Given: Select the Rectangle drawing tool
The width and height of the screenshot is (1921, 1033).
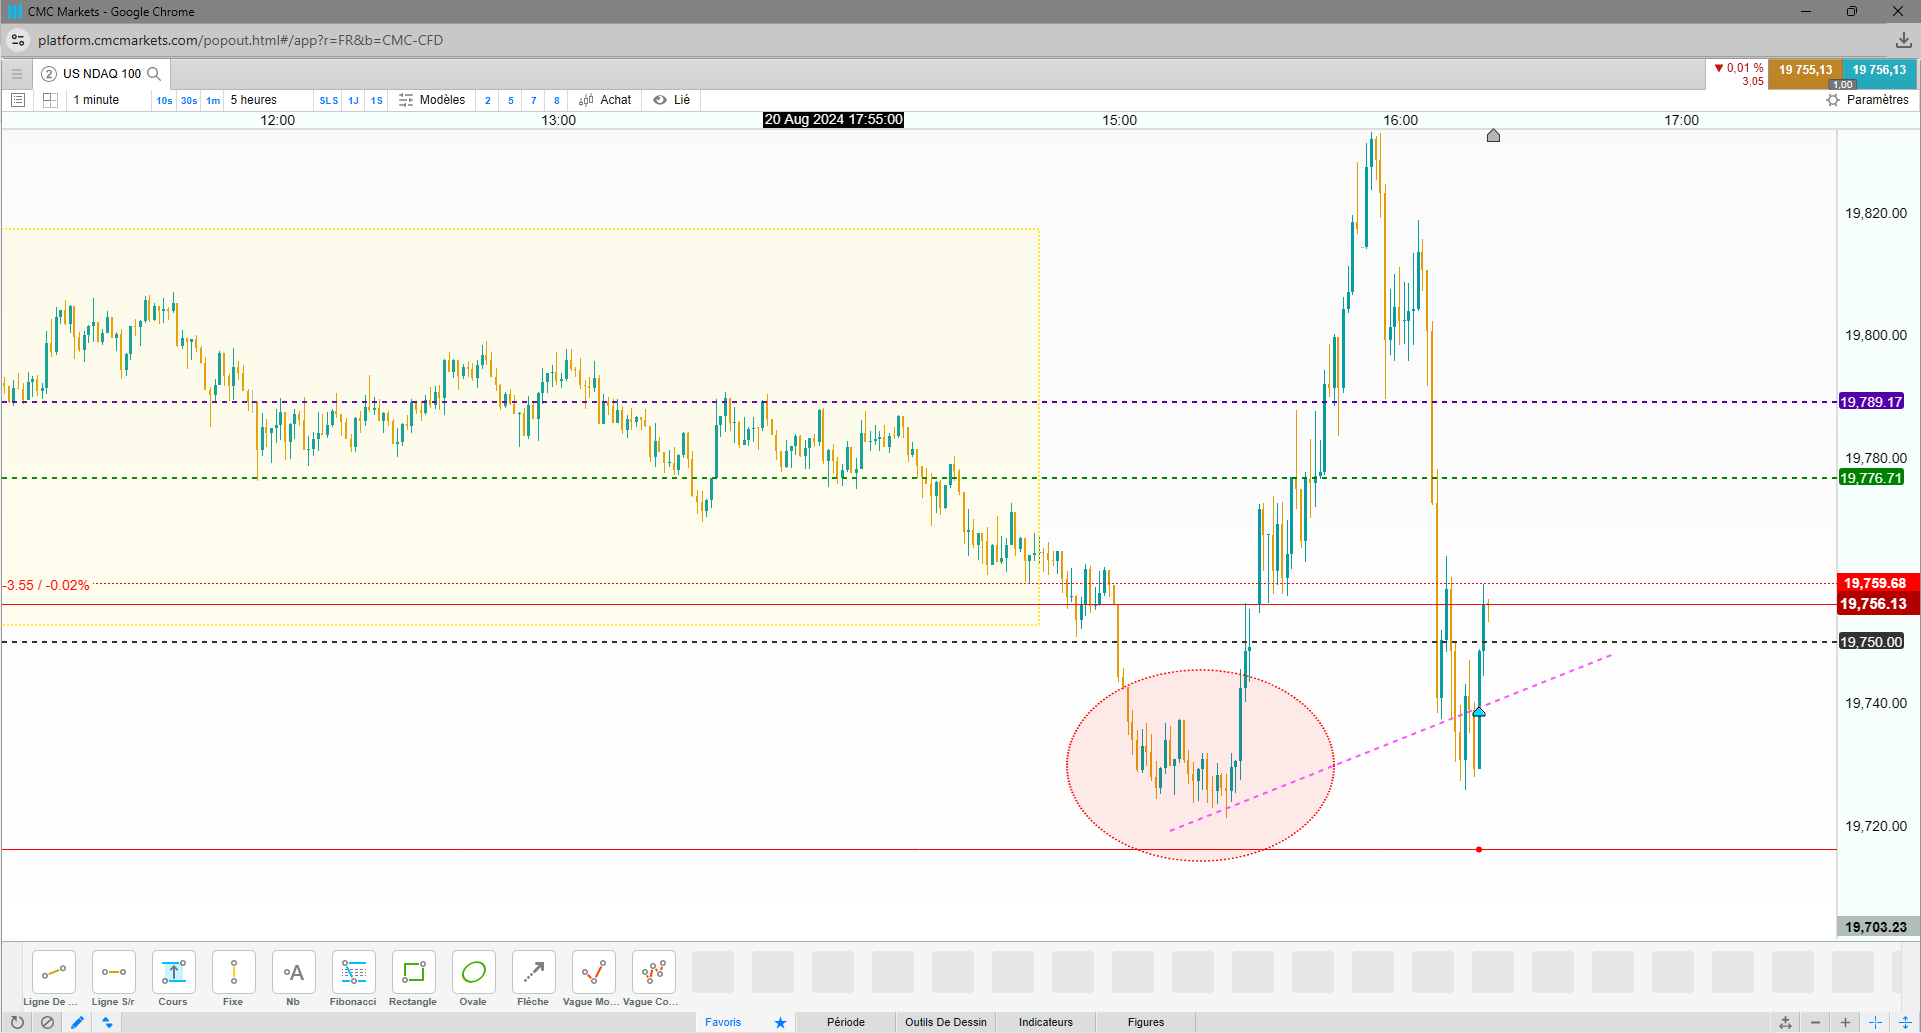Looking at the screenshot, I should [x=414, y=972].
